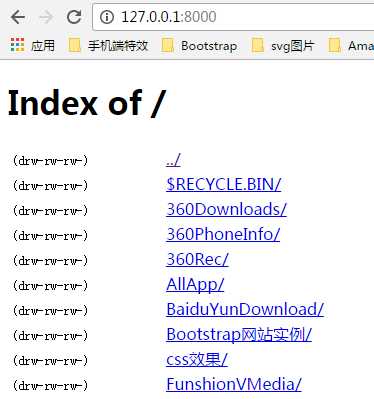Click permissions text beside 360Rec/
Image resolution: width=374 pixels, height=399 pixels.
pos(50,261)
